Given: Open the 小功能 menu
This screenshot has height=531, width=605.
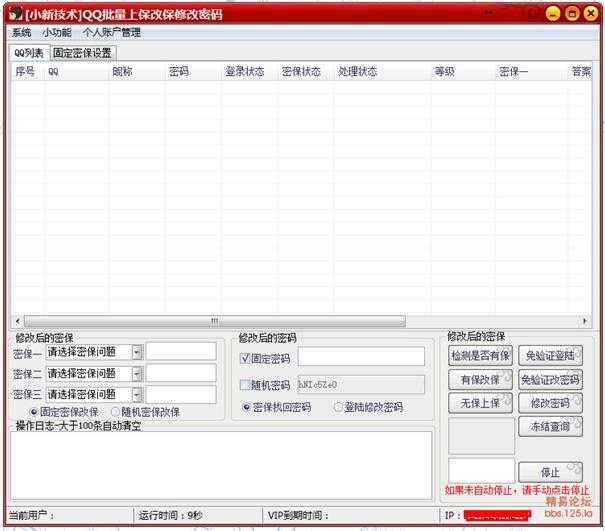Looking at the screenshot, I should pyautogui.click(x=57, y=33).
